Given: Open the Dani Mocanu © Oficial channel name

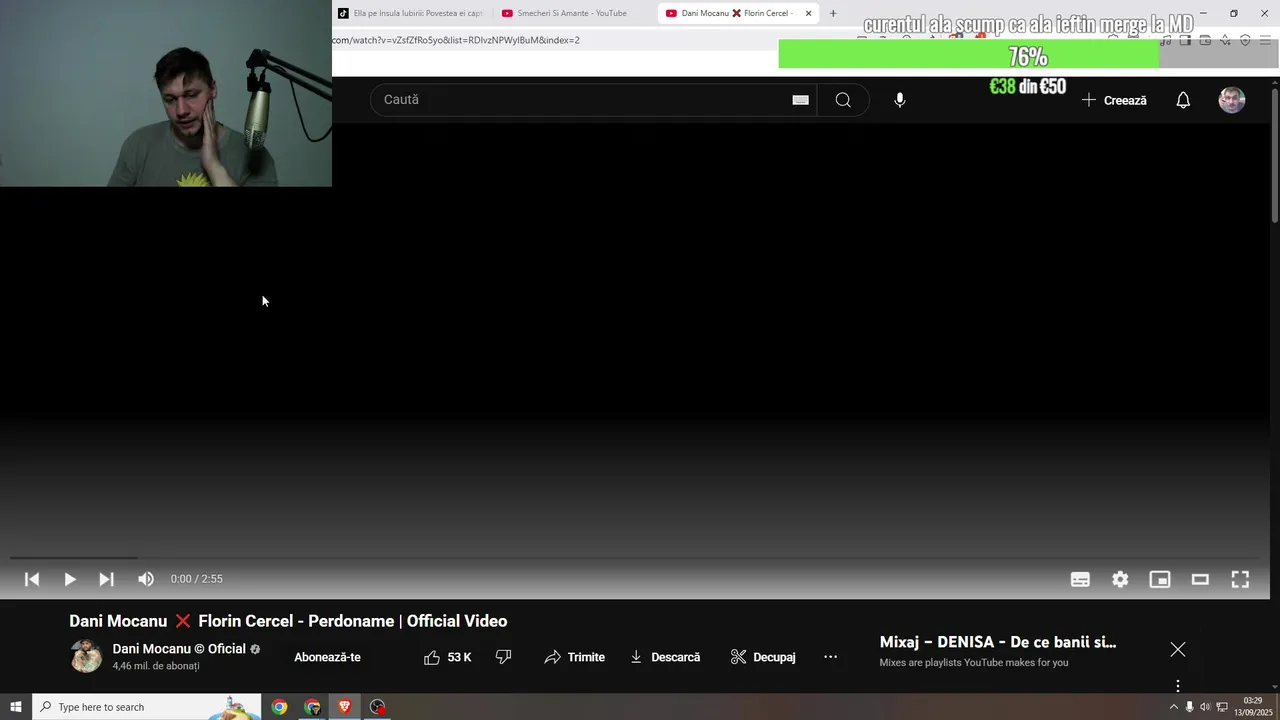Looking at the screenshot, I should pyautogui.click(x=179, y=649).
